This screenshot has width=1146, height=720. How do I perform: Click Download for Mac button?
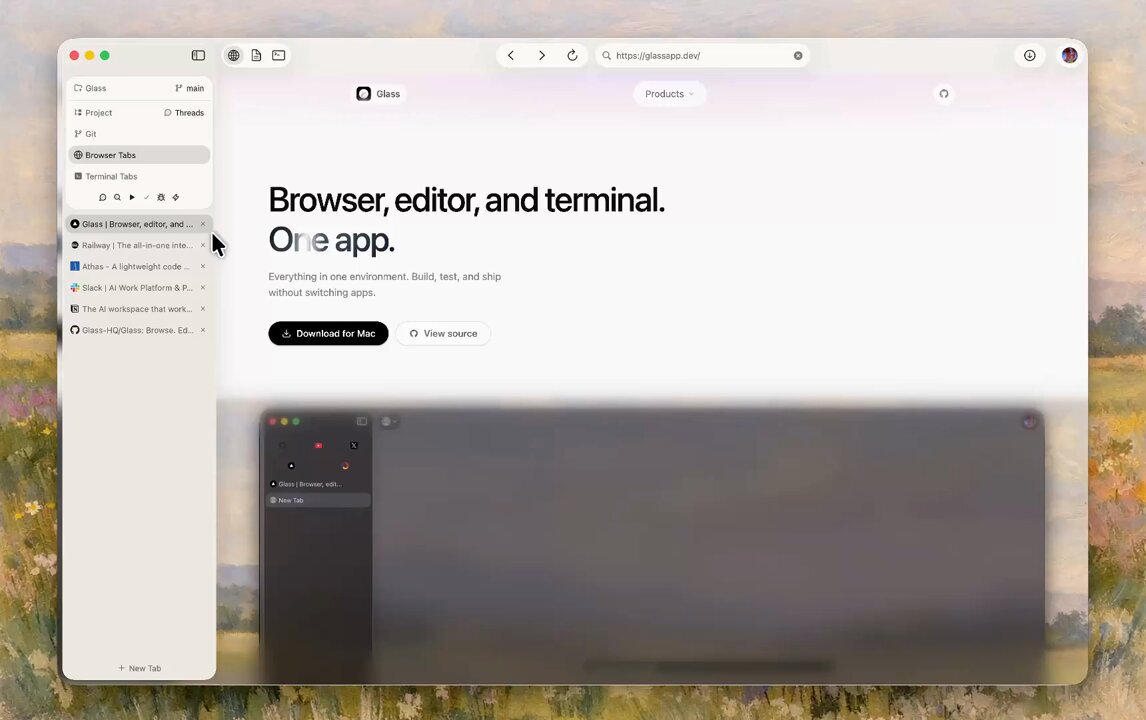(328, 333)
